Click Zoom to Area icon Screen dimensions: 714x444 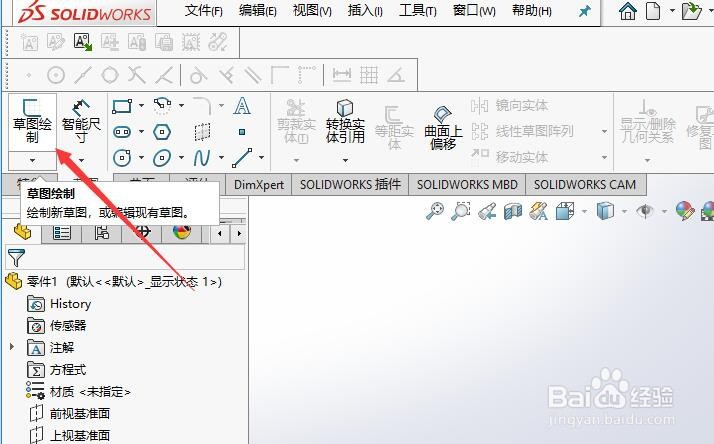coord(460,211)
